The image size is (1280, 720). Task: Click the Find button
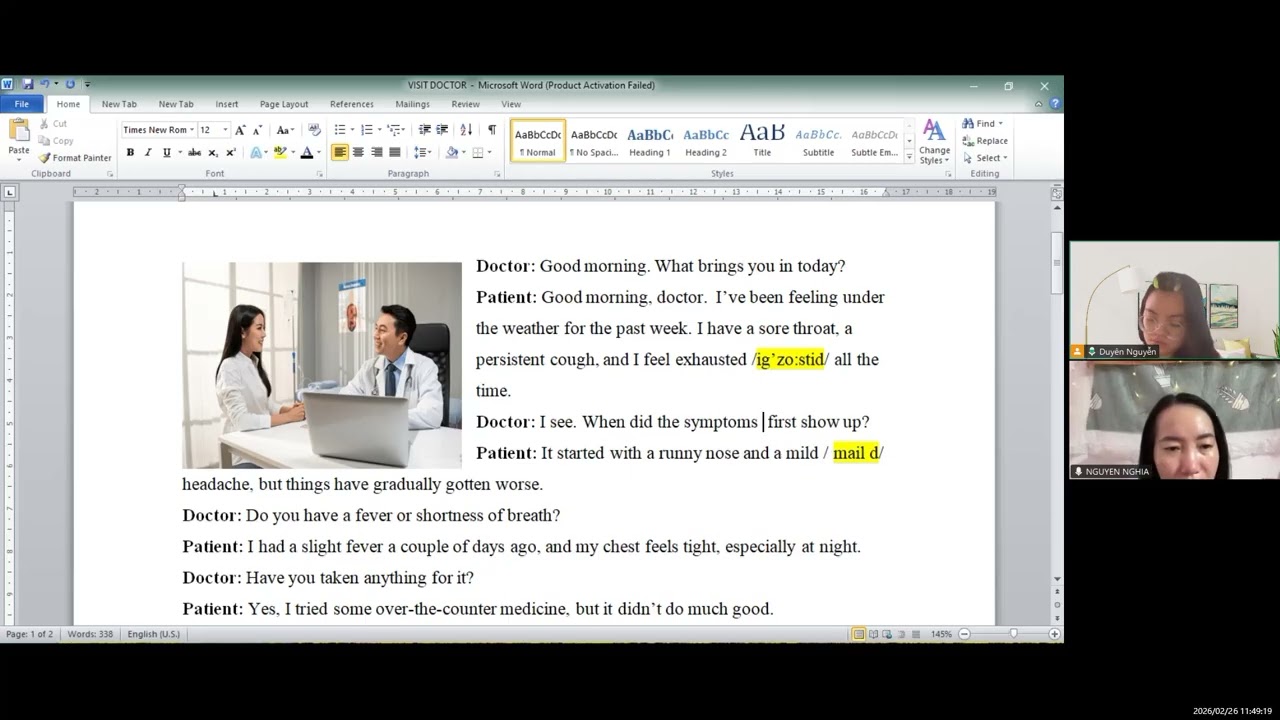982,124
